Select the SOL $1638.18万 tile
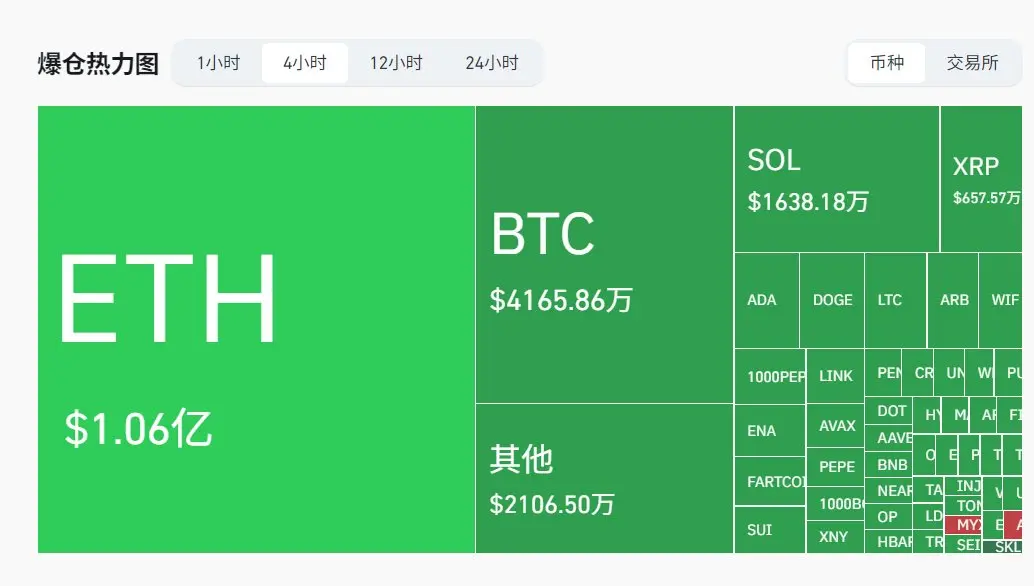Screen dimensions: 1034x586 (836, 179)
